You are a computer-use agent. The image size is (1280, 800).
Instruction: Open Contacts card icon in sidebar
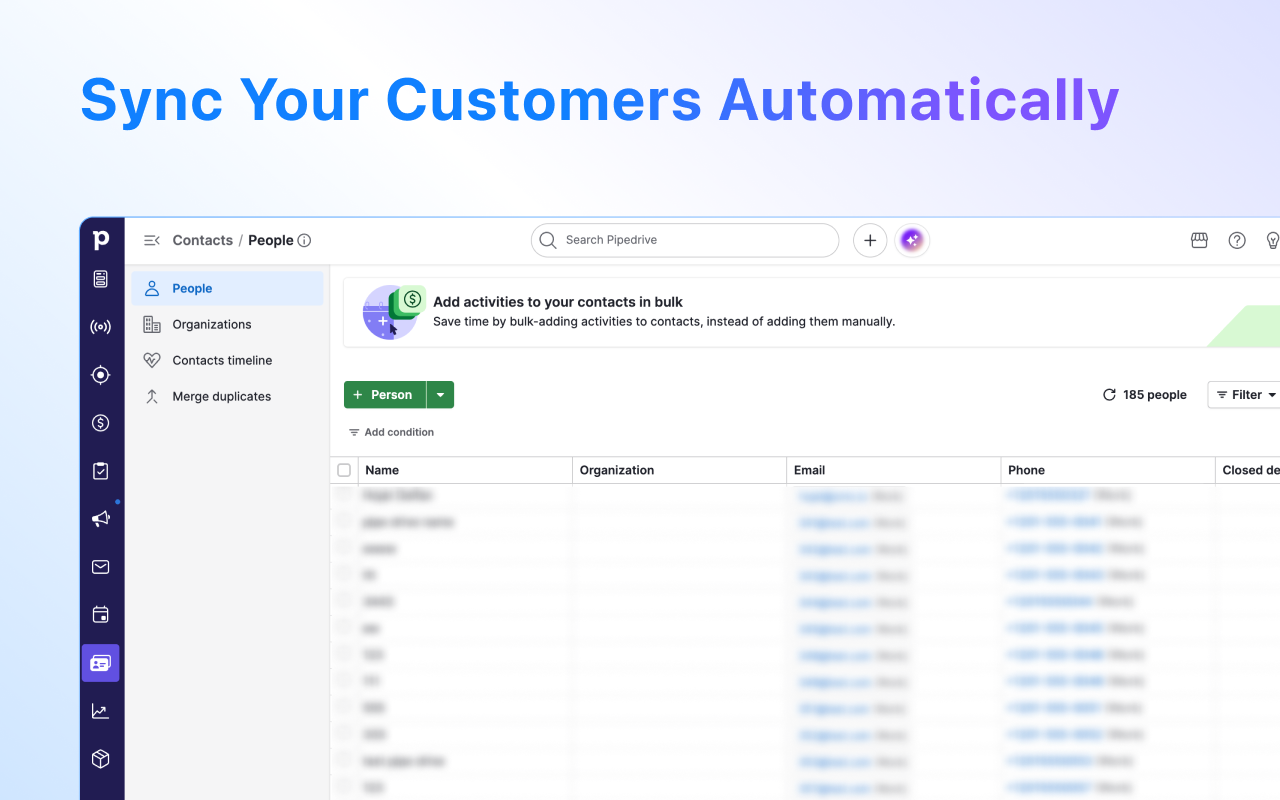101,663
